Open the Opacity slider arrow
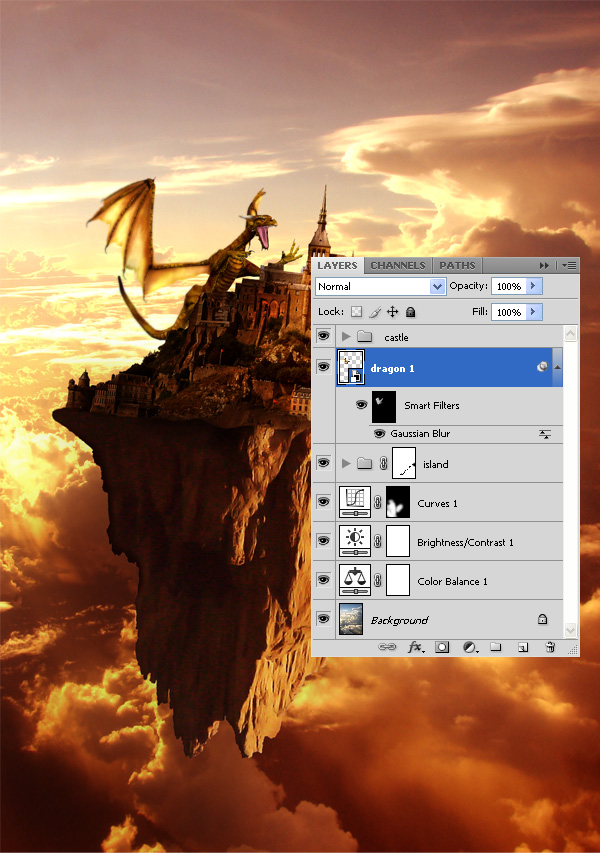 pyautogui.click(x=534, y=286)
